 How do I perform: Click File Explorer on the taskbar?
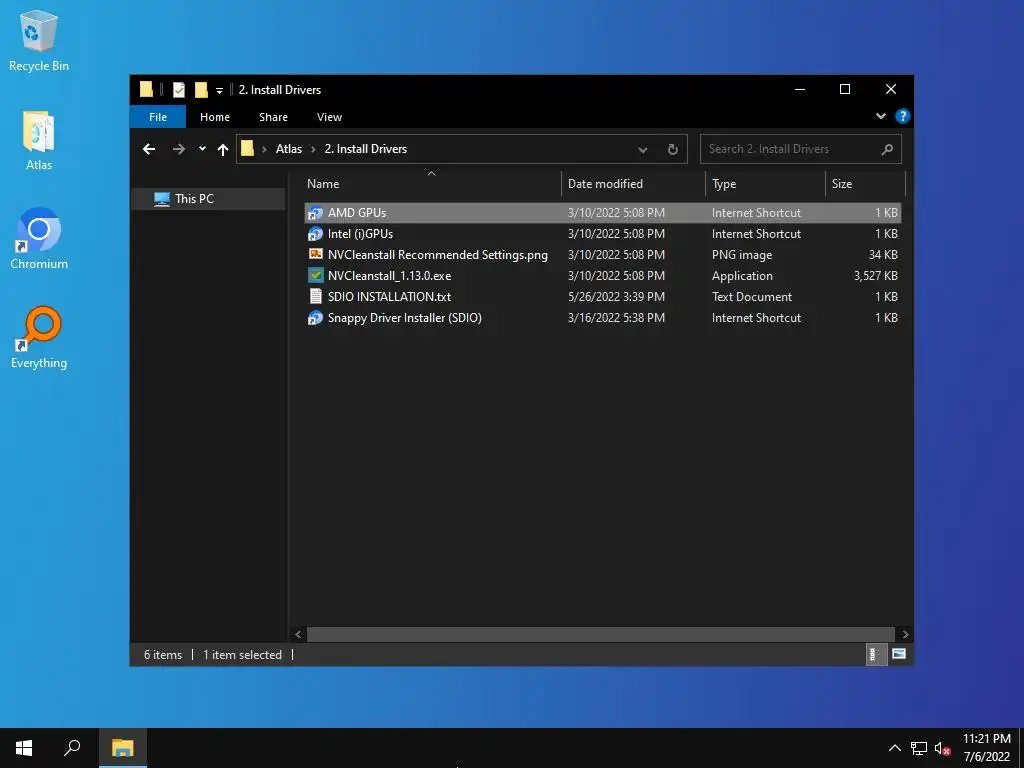[122, 748]
